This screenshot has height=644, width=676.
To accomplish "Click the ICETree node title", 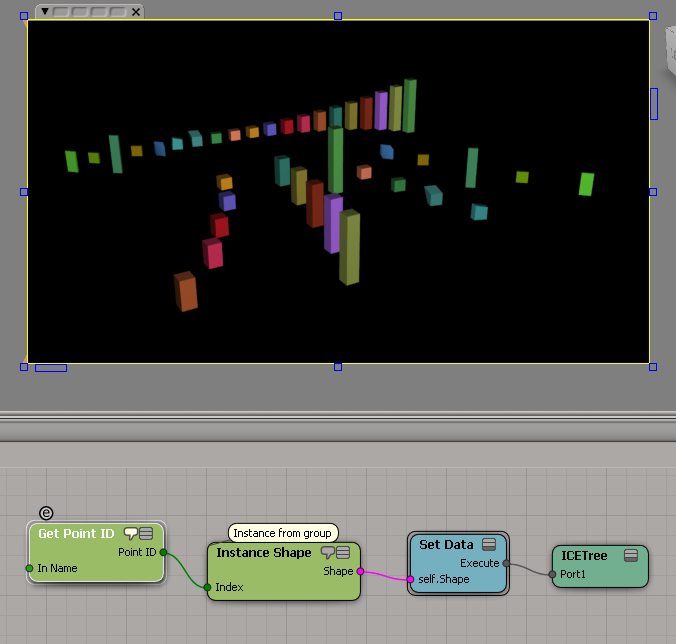I will [x=585, y=556].
